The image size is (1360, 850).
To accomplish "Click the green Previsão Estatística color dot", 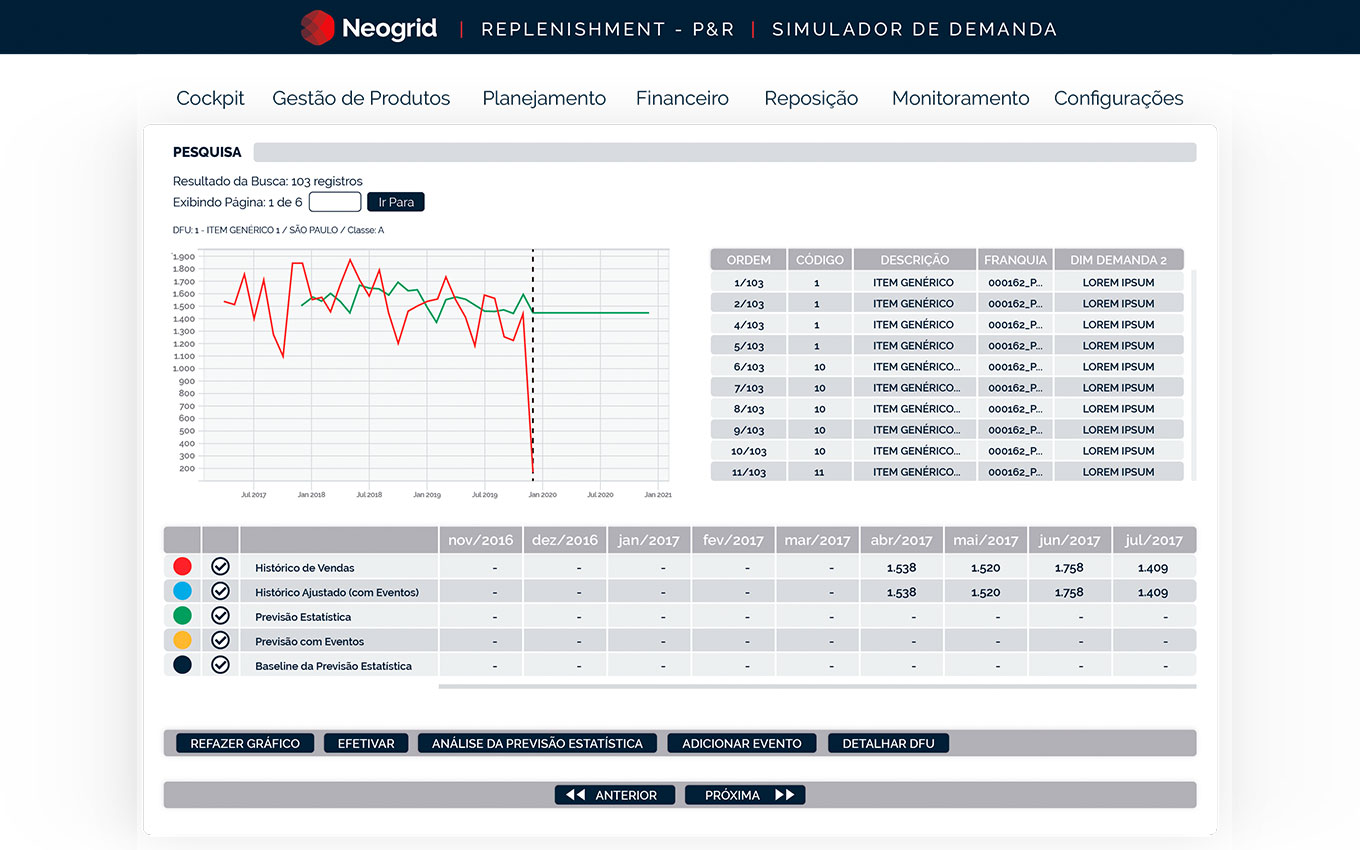I will tap(182, 616).
